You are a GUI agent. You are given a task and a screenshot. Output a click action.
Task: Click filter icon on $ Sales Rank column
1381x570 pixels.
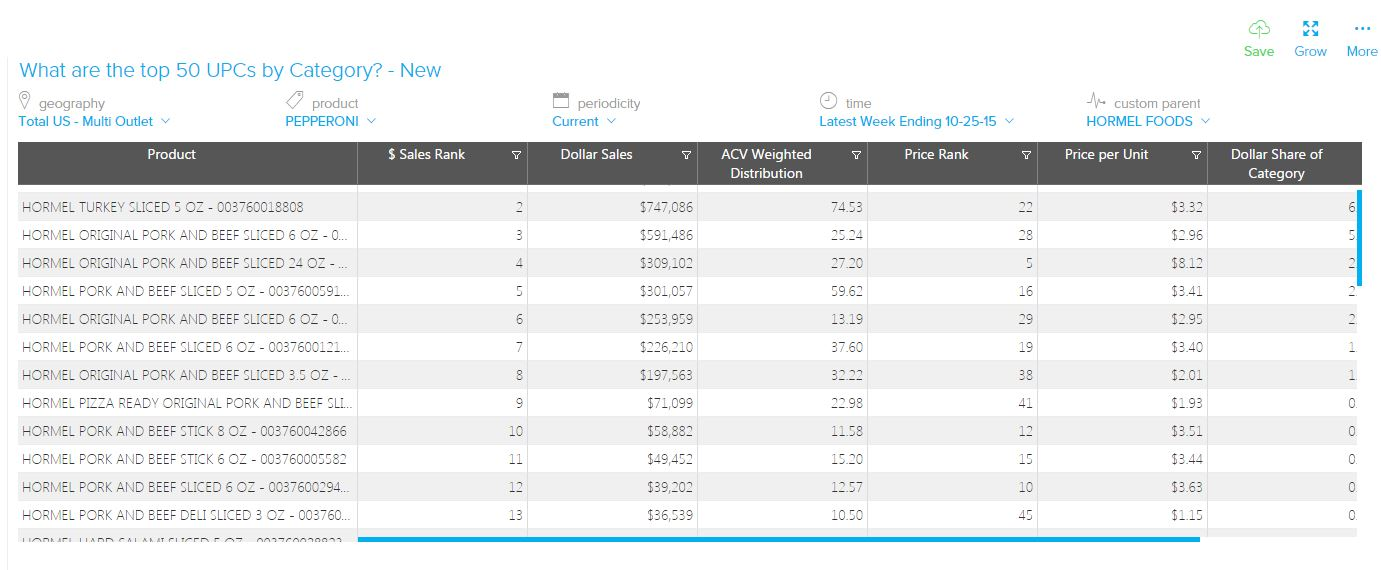pyautogui.click(x=516, y=155)
